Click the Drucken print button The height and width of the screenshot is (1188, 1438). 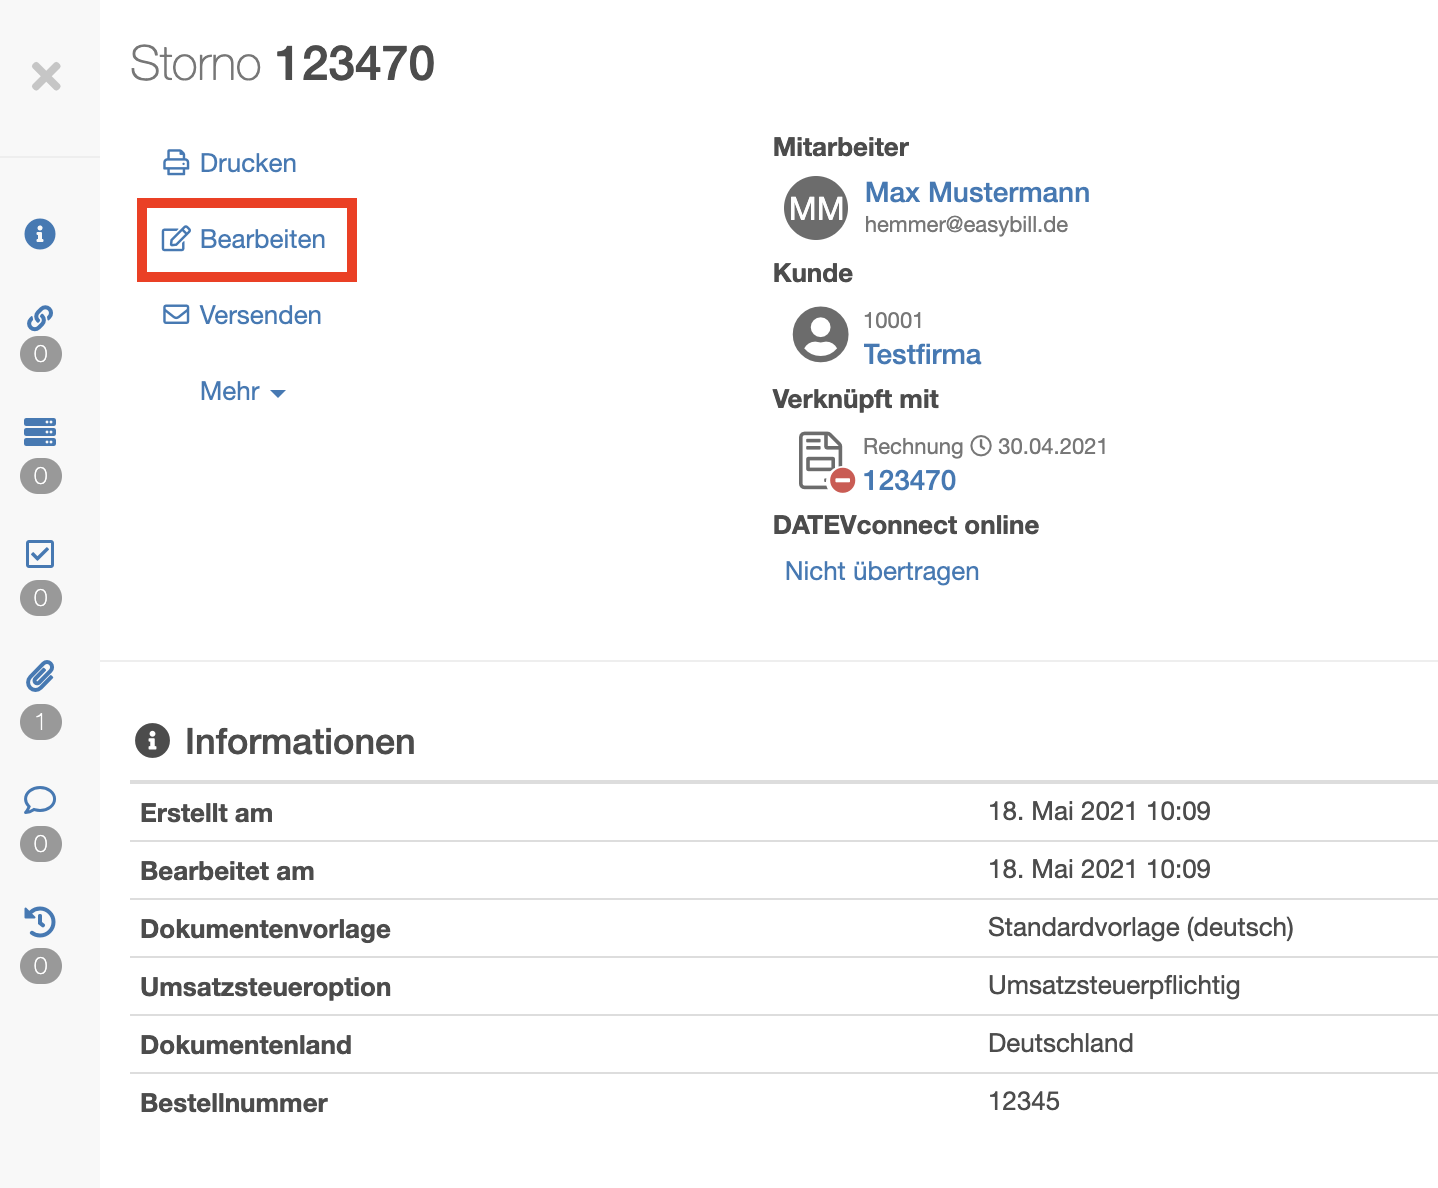tap(230, 163)
